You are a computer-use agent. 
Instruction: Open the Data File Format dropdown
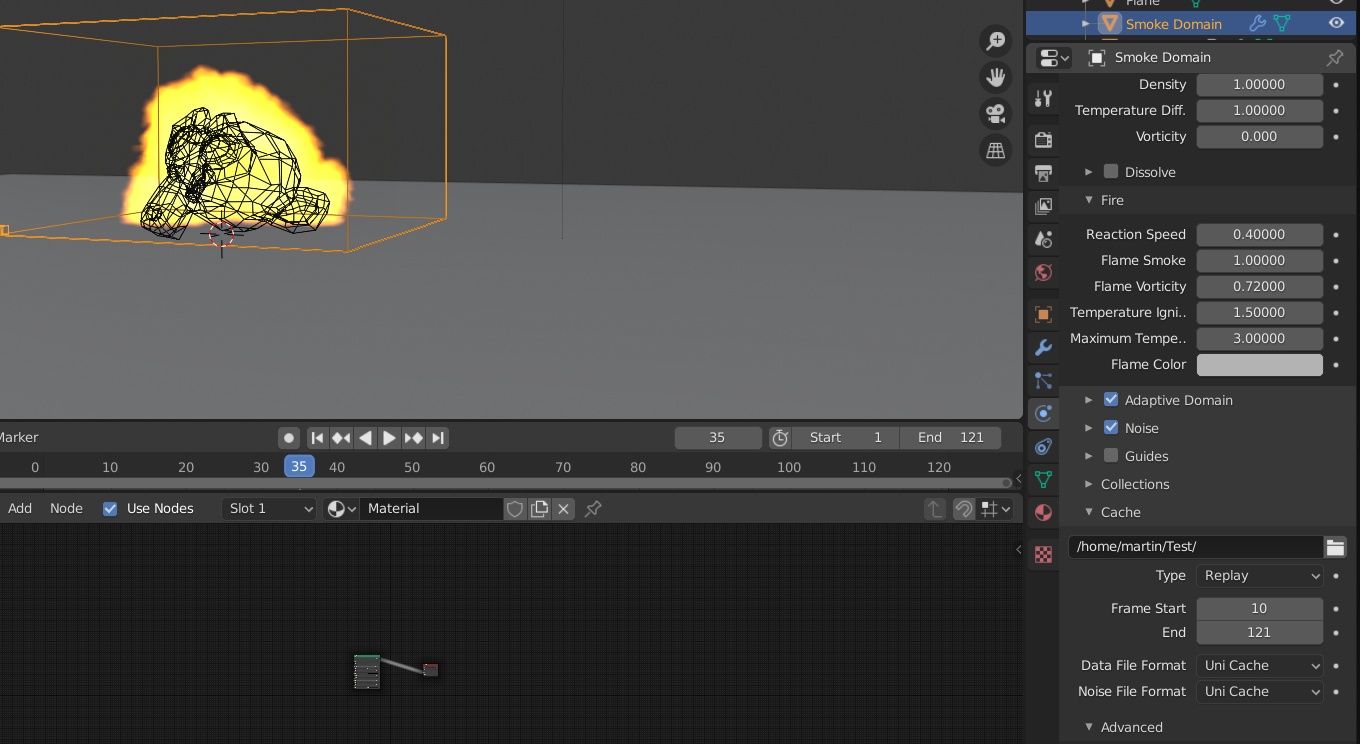[x=1259, y=665]
